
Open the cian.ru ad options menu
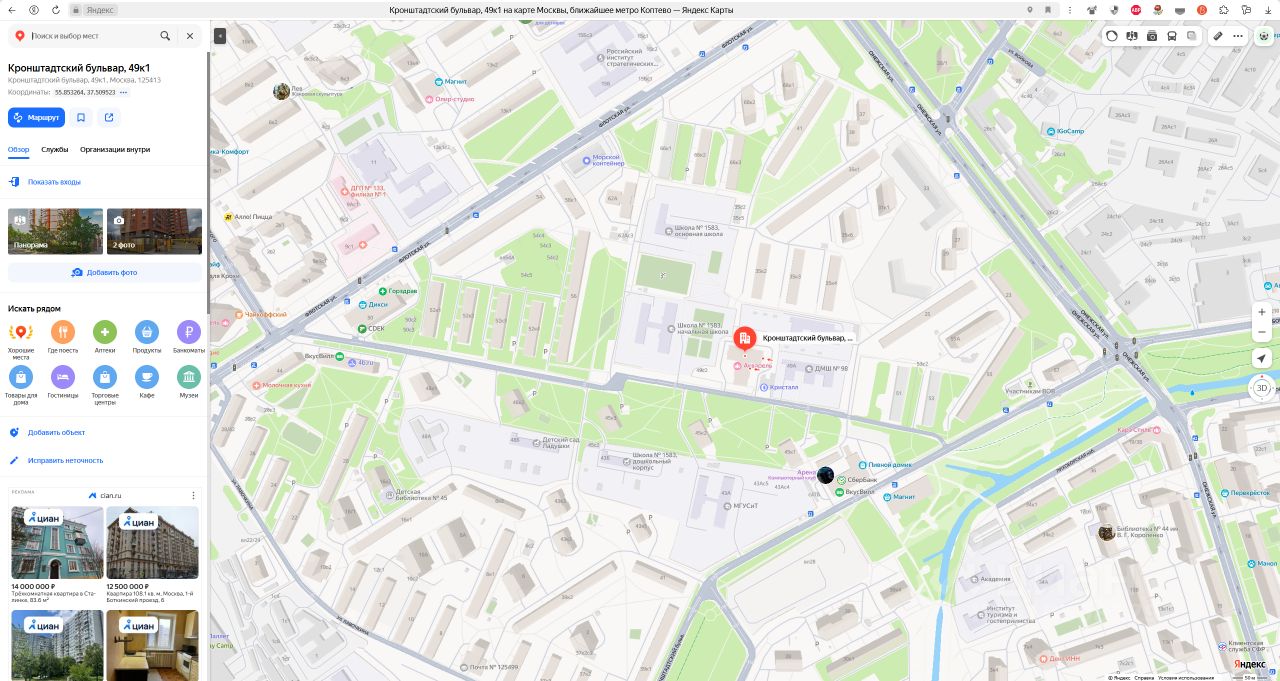193,495
